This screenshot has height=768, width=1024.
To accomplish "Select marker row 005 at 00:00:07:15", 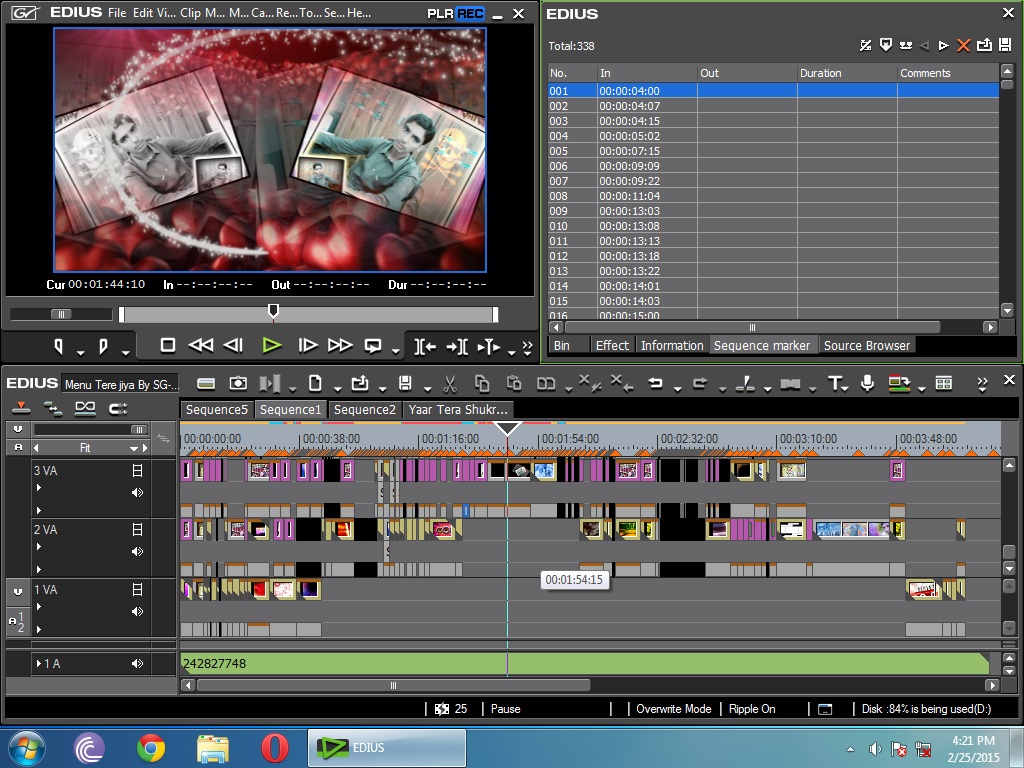I will click(x=773, y=151).
